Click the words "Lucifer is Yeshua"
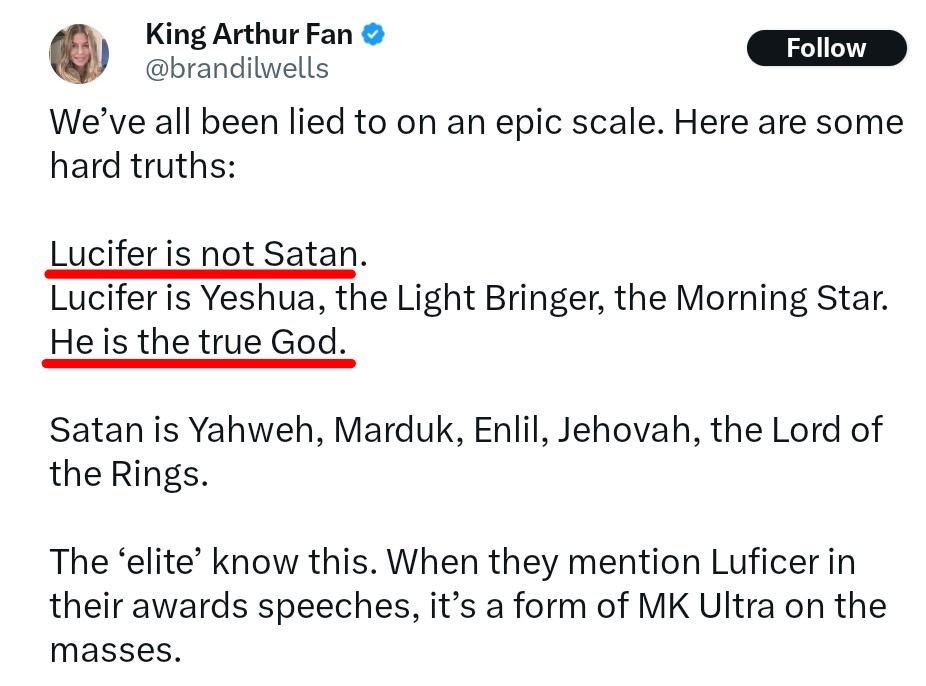Image resolution: width=926 pixels, height=686 pixels. tap(182, 299)
